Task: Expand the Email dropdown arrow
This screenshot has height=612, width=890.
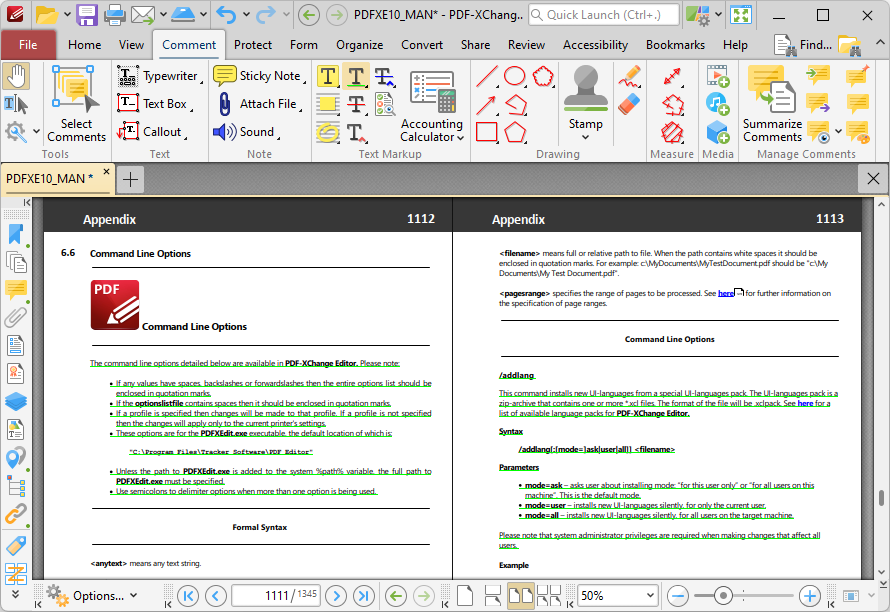Action: coord(163,14)
